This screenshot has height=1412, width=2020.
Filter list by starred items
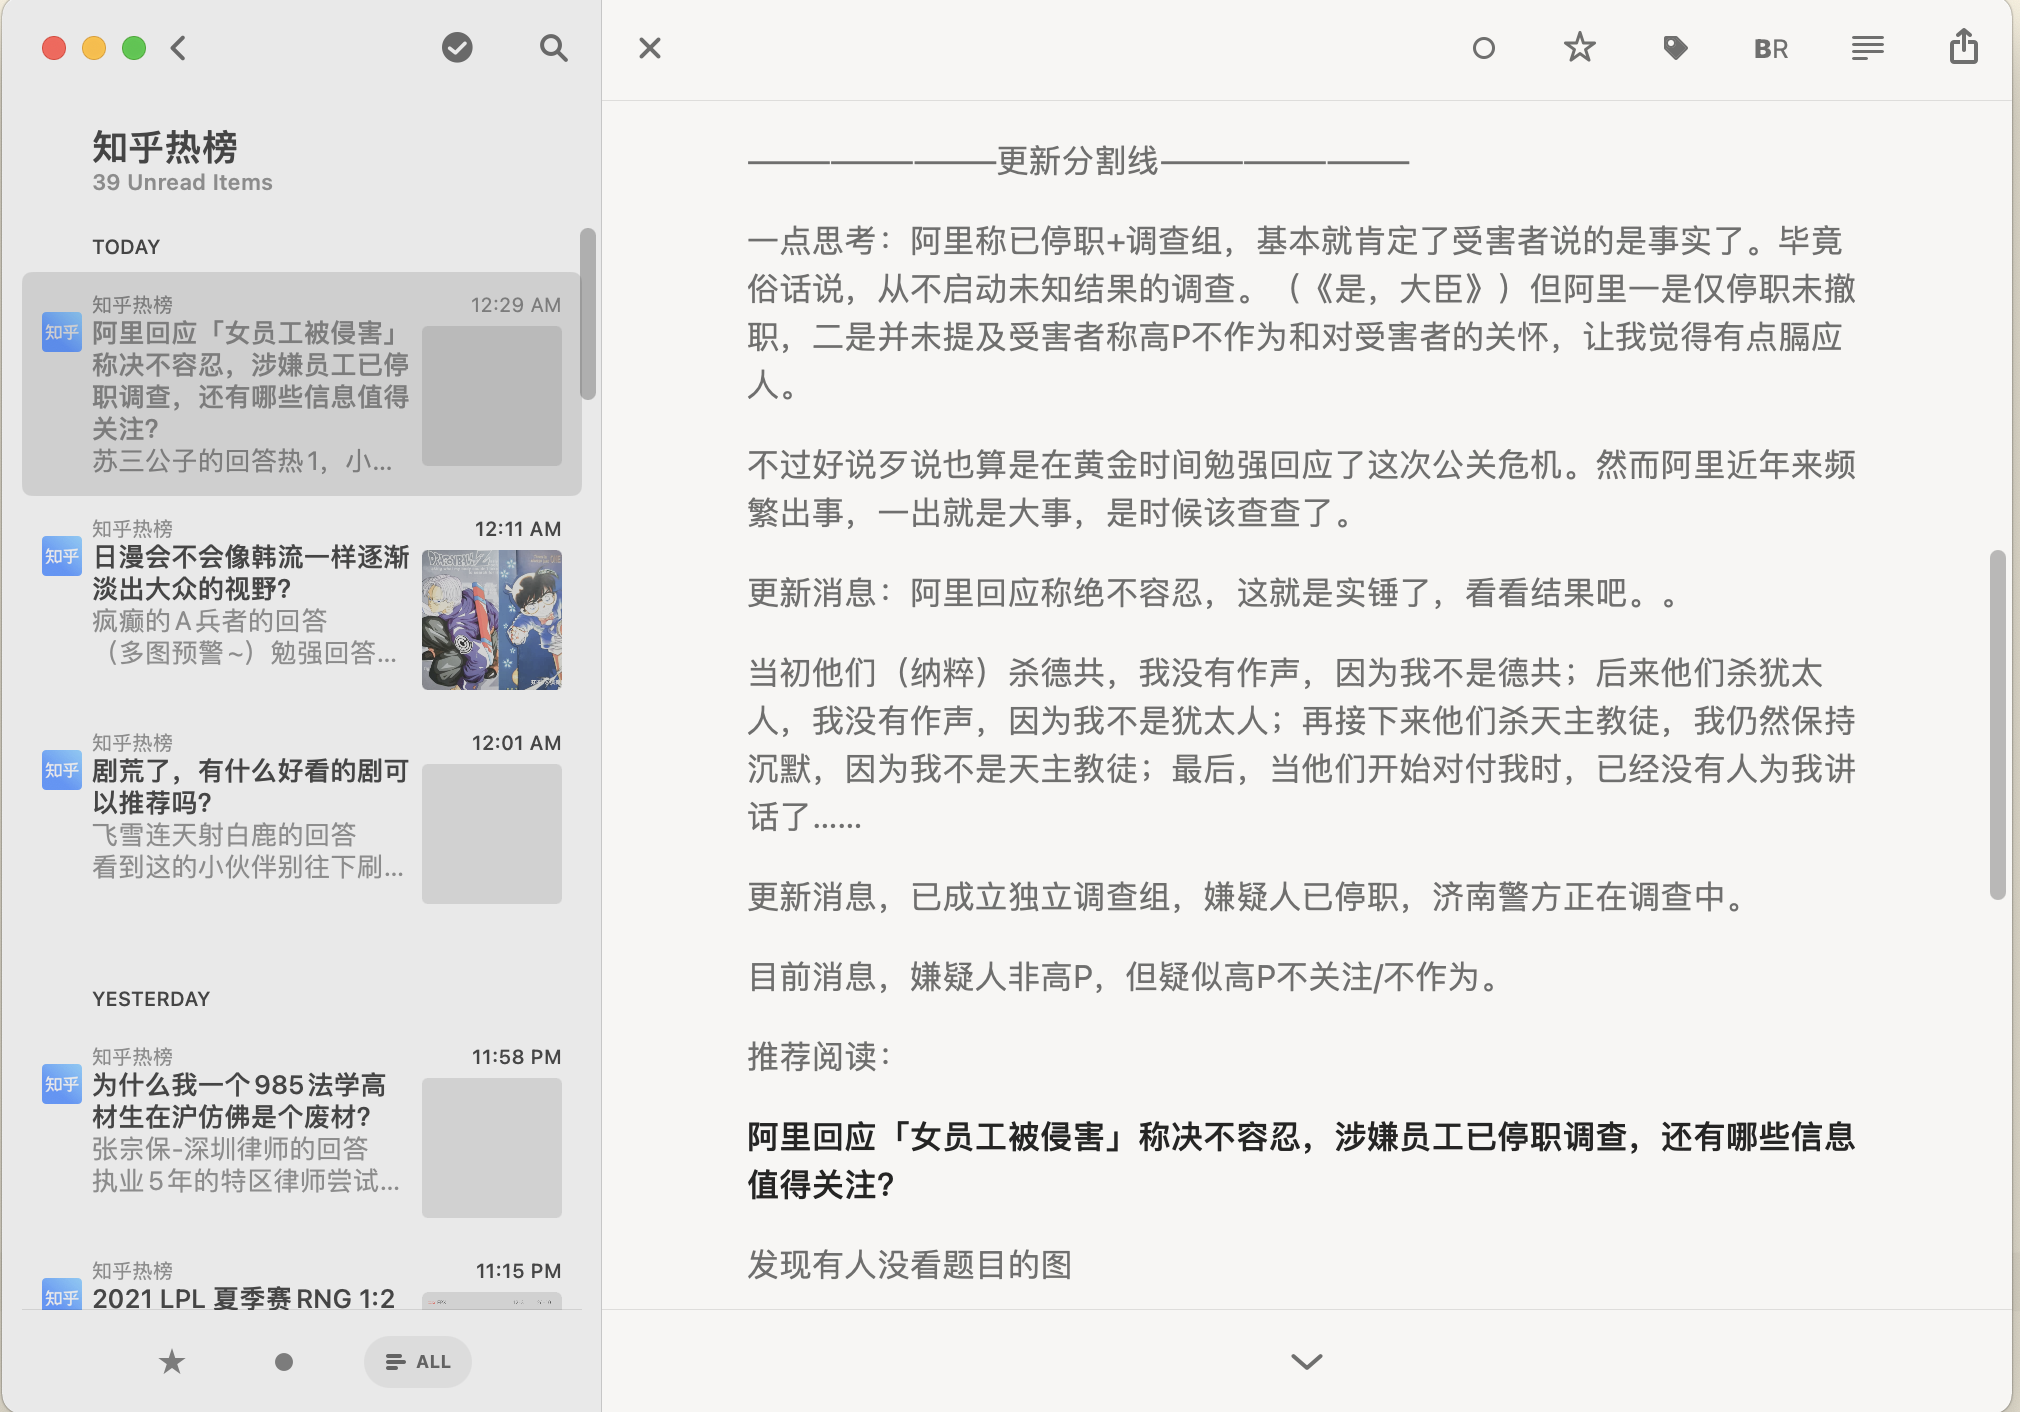point(172,1361)
